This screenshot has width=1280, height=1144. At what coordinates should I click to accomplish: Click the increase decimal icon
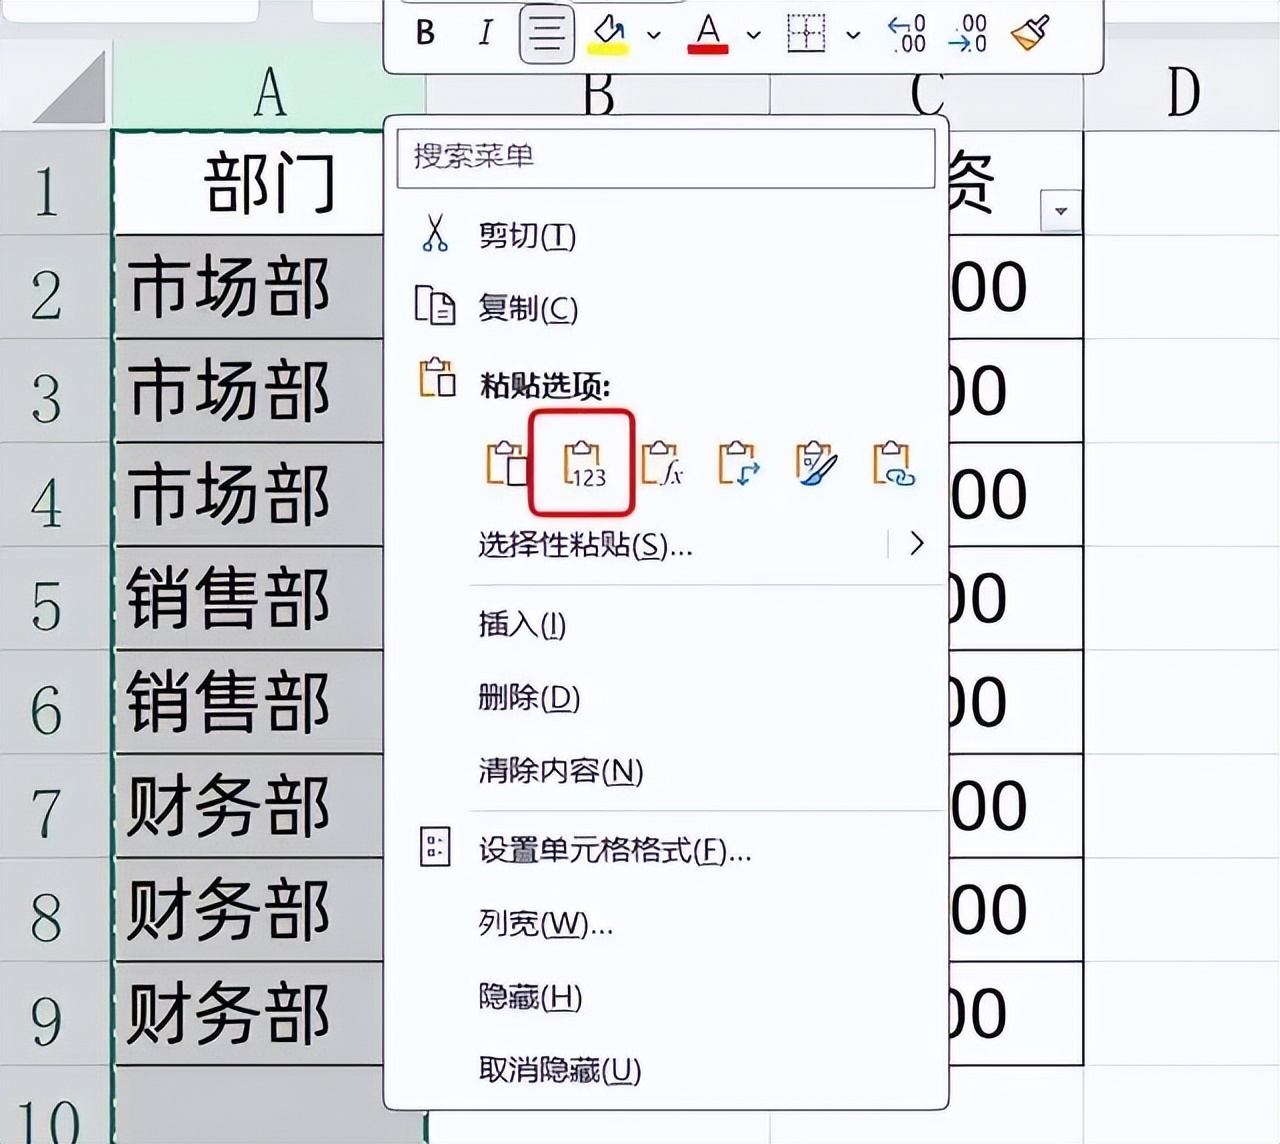point(907,33)
